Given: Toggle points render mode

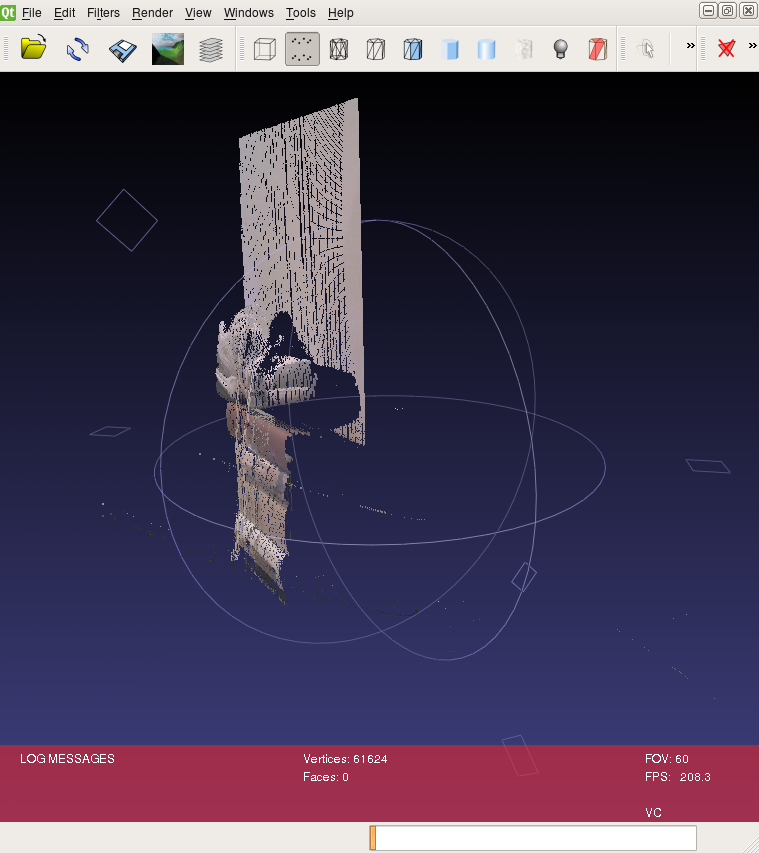Looking at the screenshot, I should pos(302,49).
